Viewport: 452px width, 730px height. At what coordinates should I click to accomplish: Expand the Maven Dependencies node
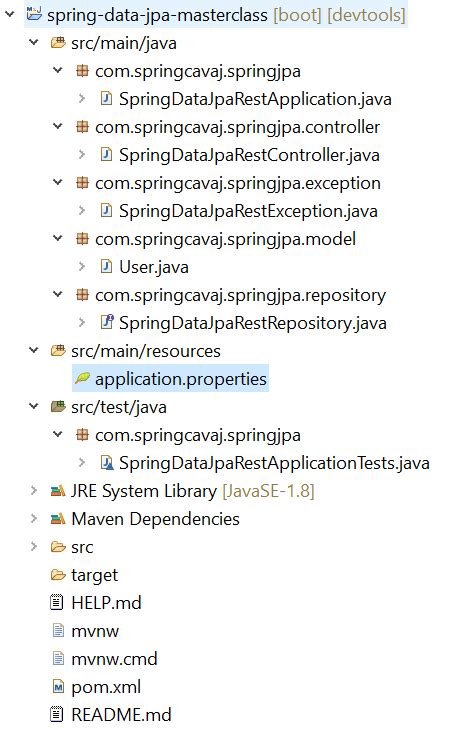pyautogui.click(x=34, y=518)
